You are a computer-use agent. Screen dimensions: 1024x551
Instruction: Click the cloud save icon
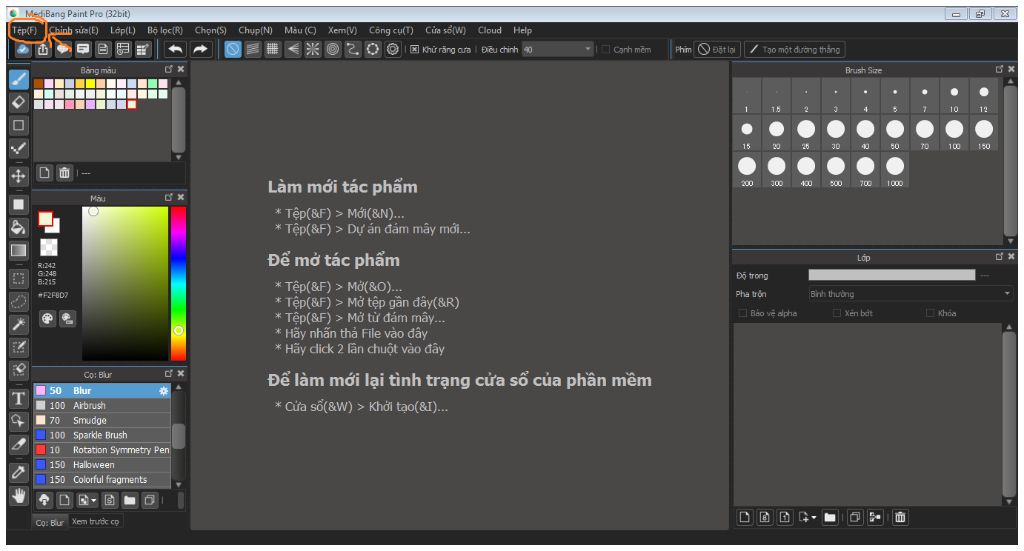23,49
